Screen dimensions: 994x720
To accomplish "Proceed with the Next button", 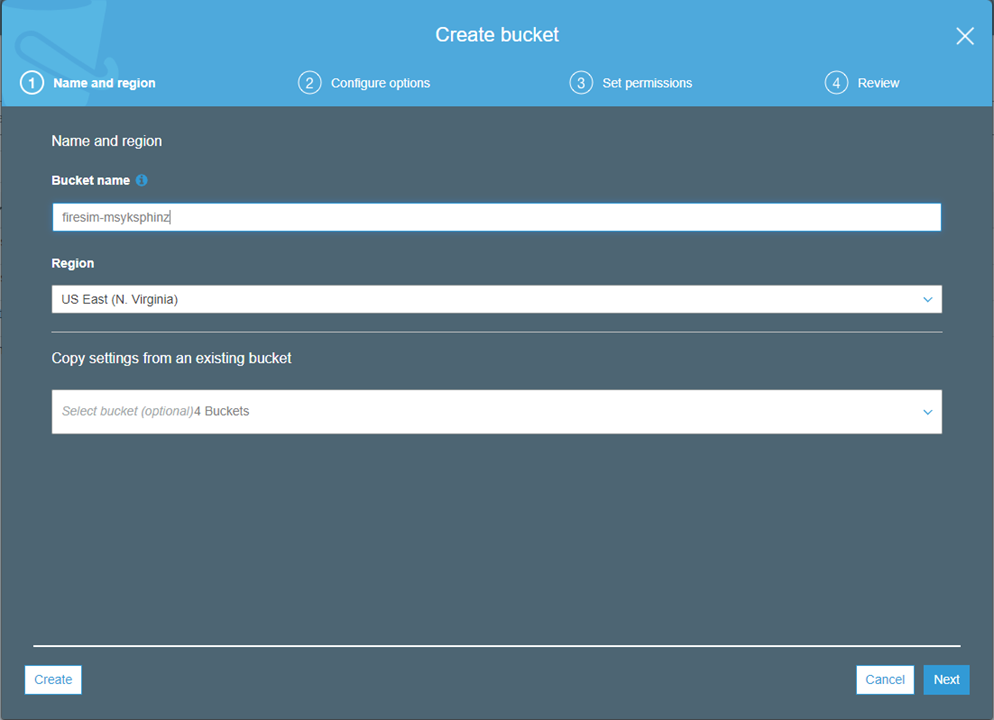I will click(x=946, y=680).
